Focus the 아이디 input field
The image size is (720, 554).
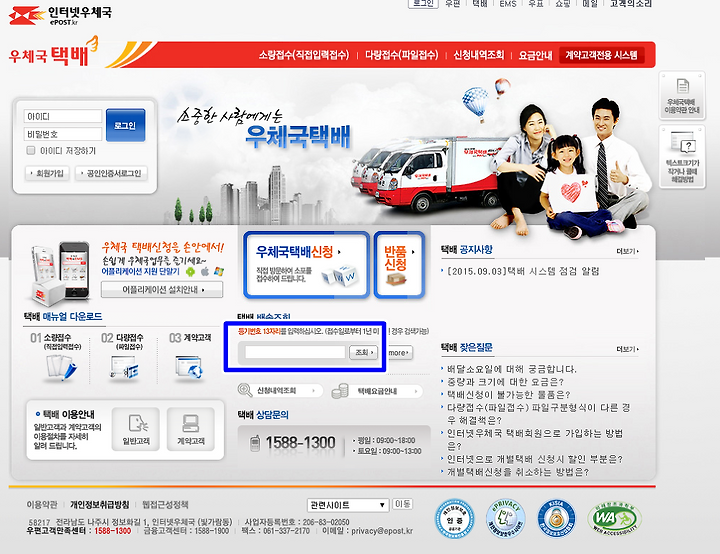[62, 116]
